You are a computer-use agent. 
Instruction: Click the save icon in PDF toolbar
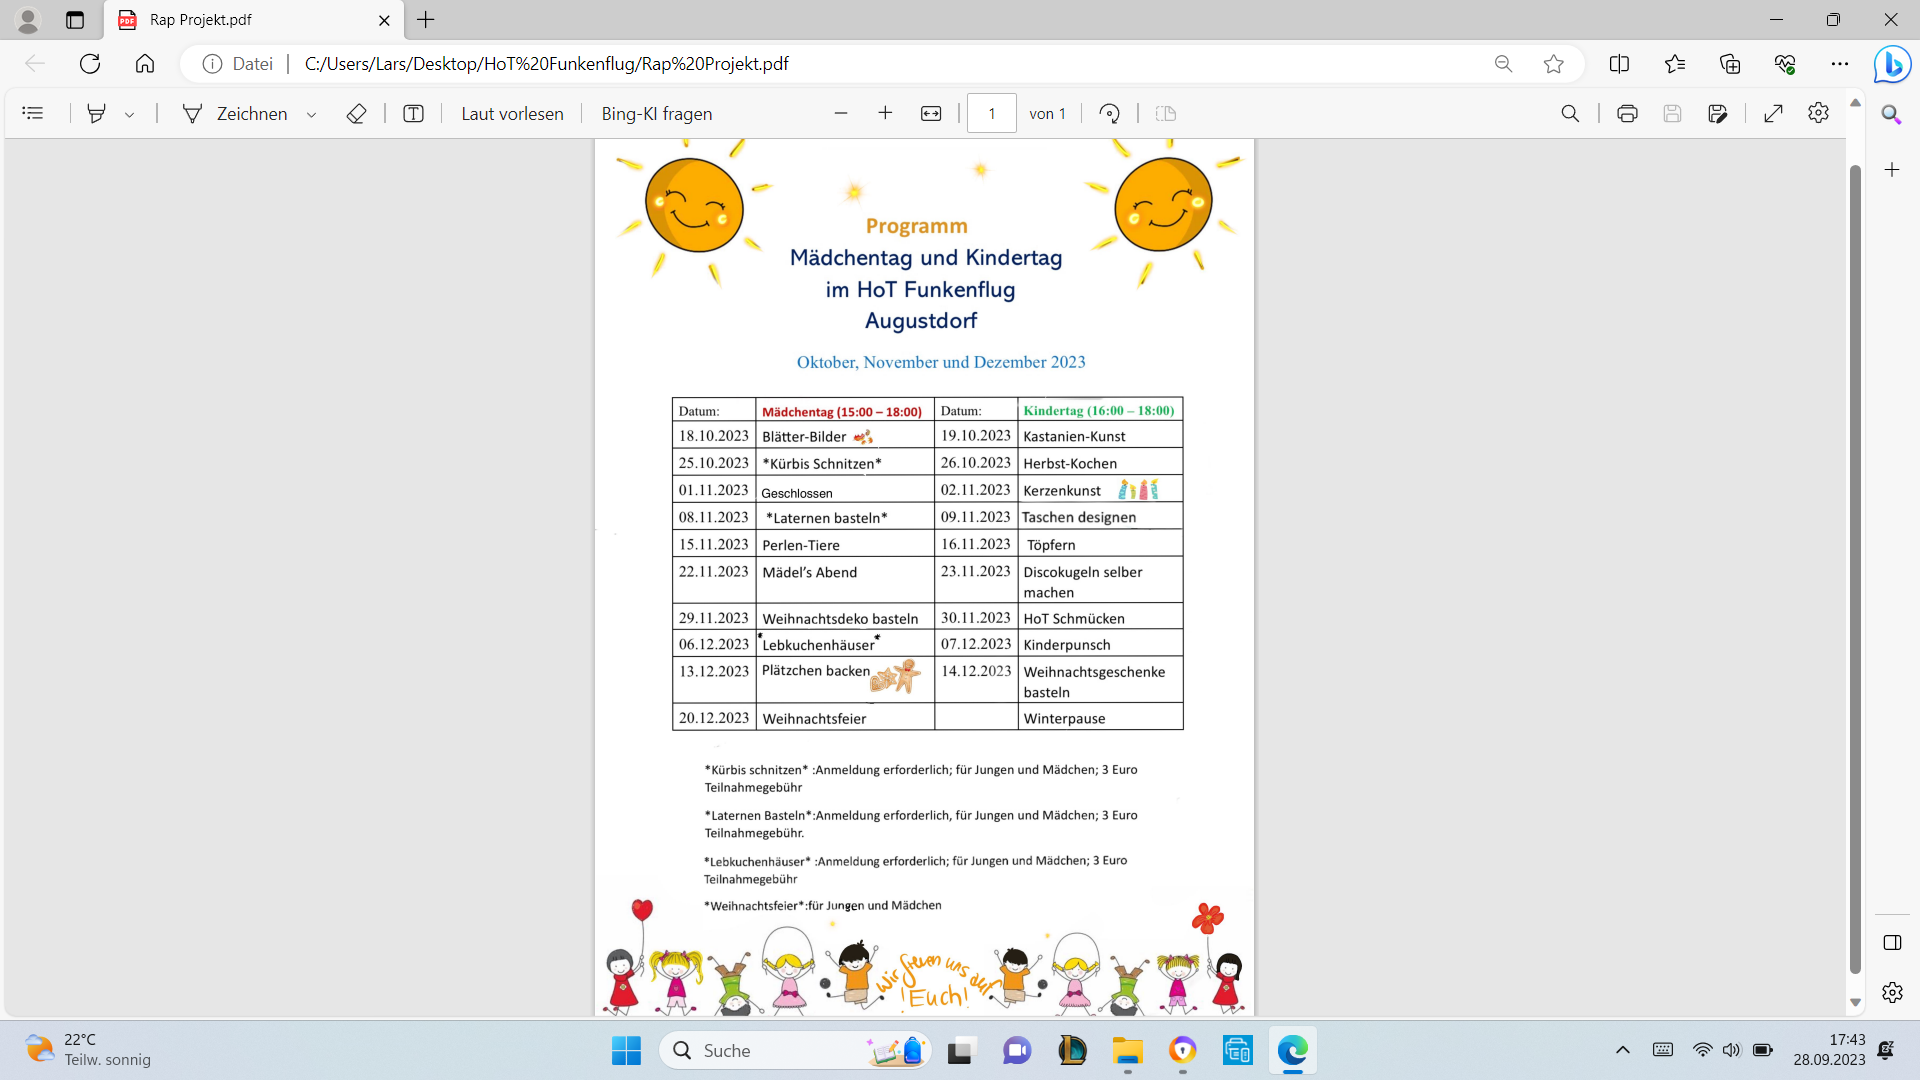(x=1672, y=114)
